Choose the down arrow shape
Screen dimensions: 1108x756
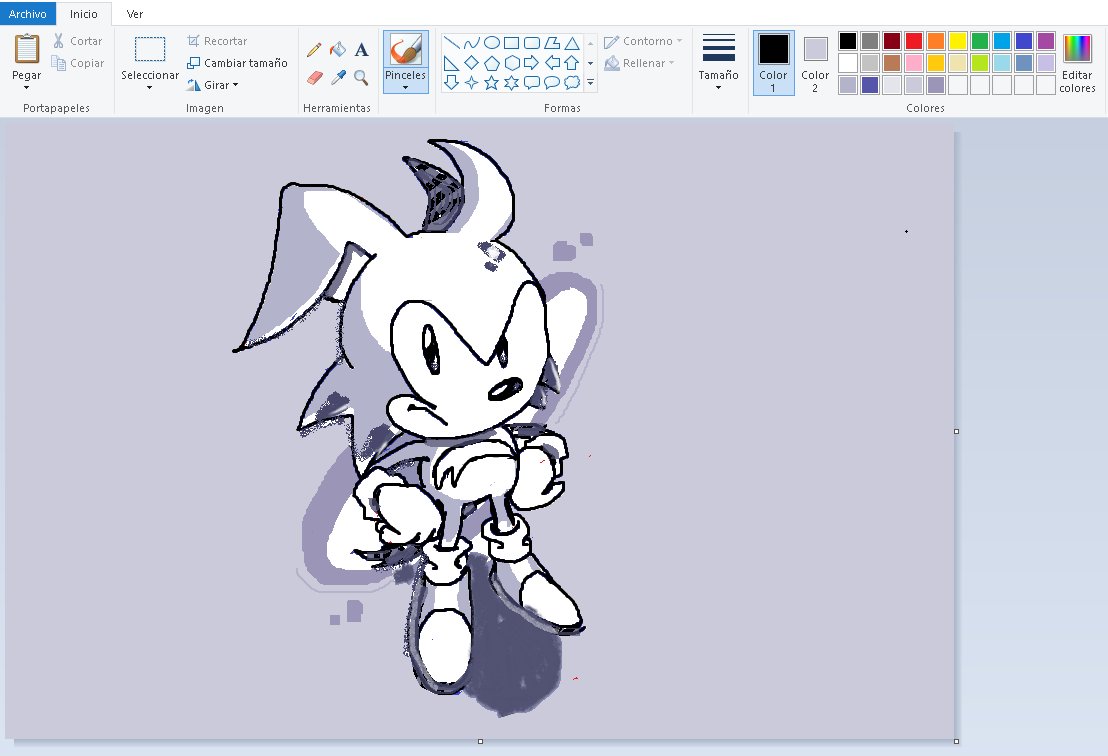tap(451, 83)
